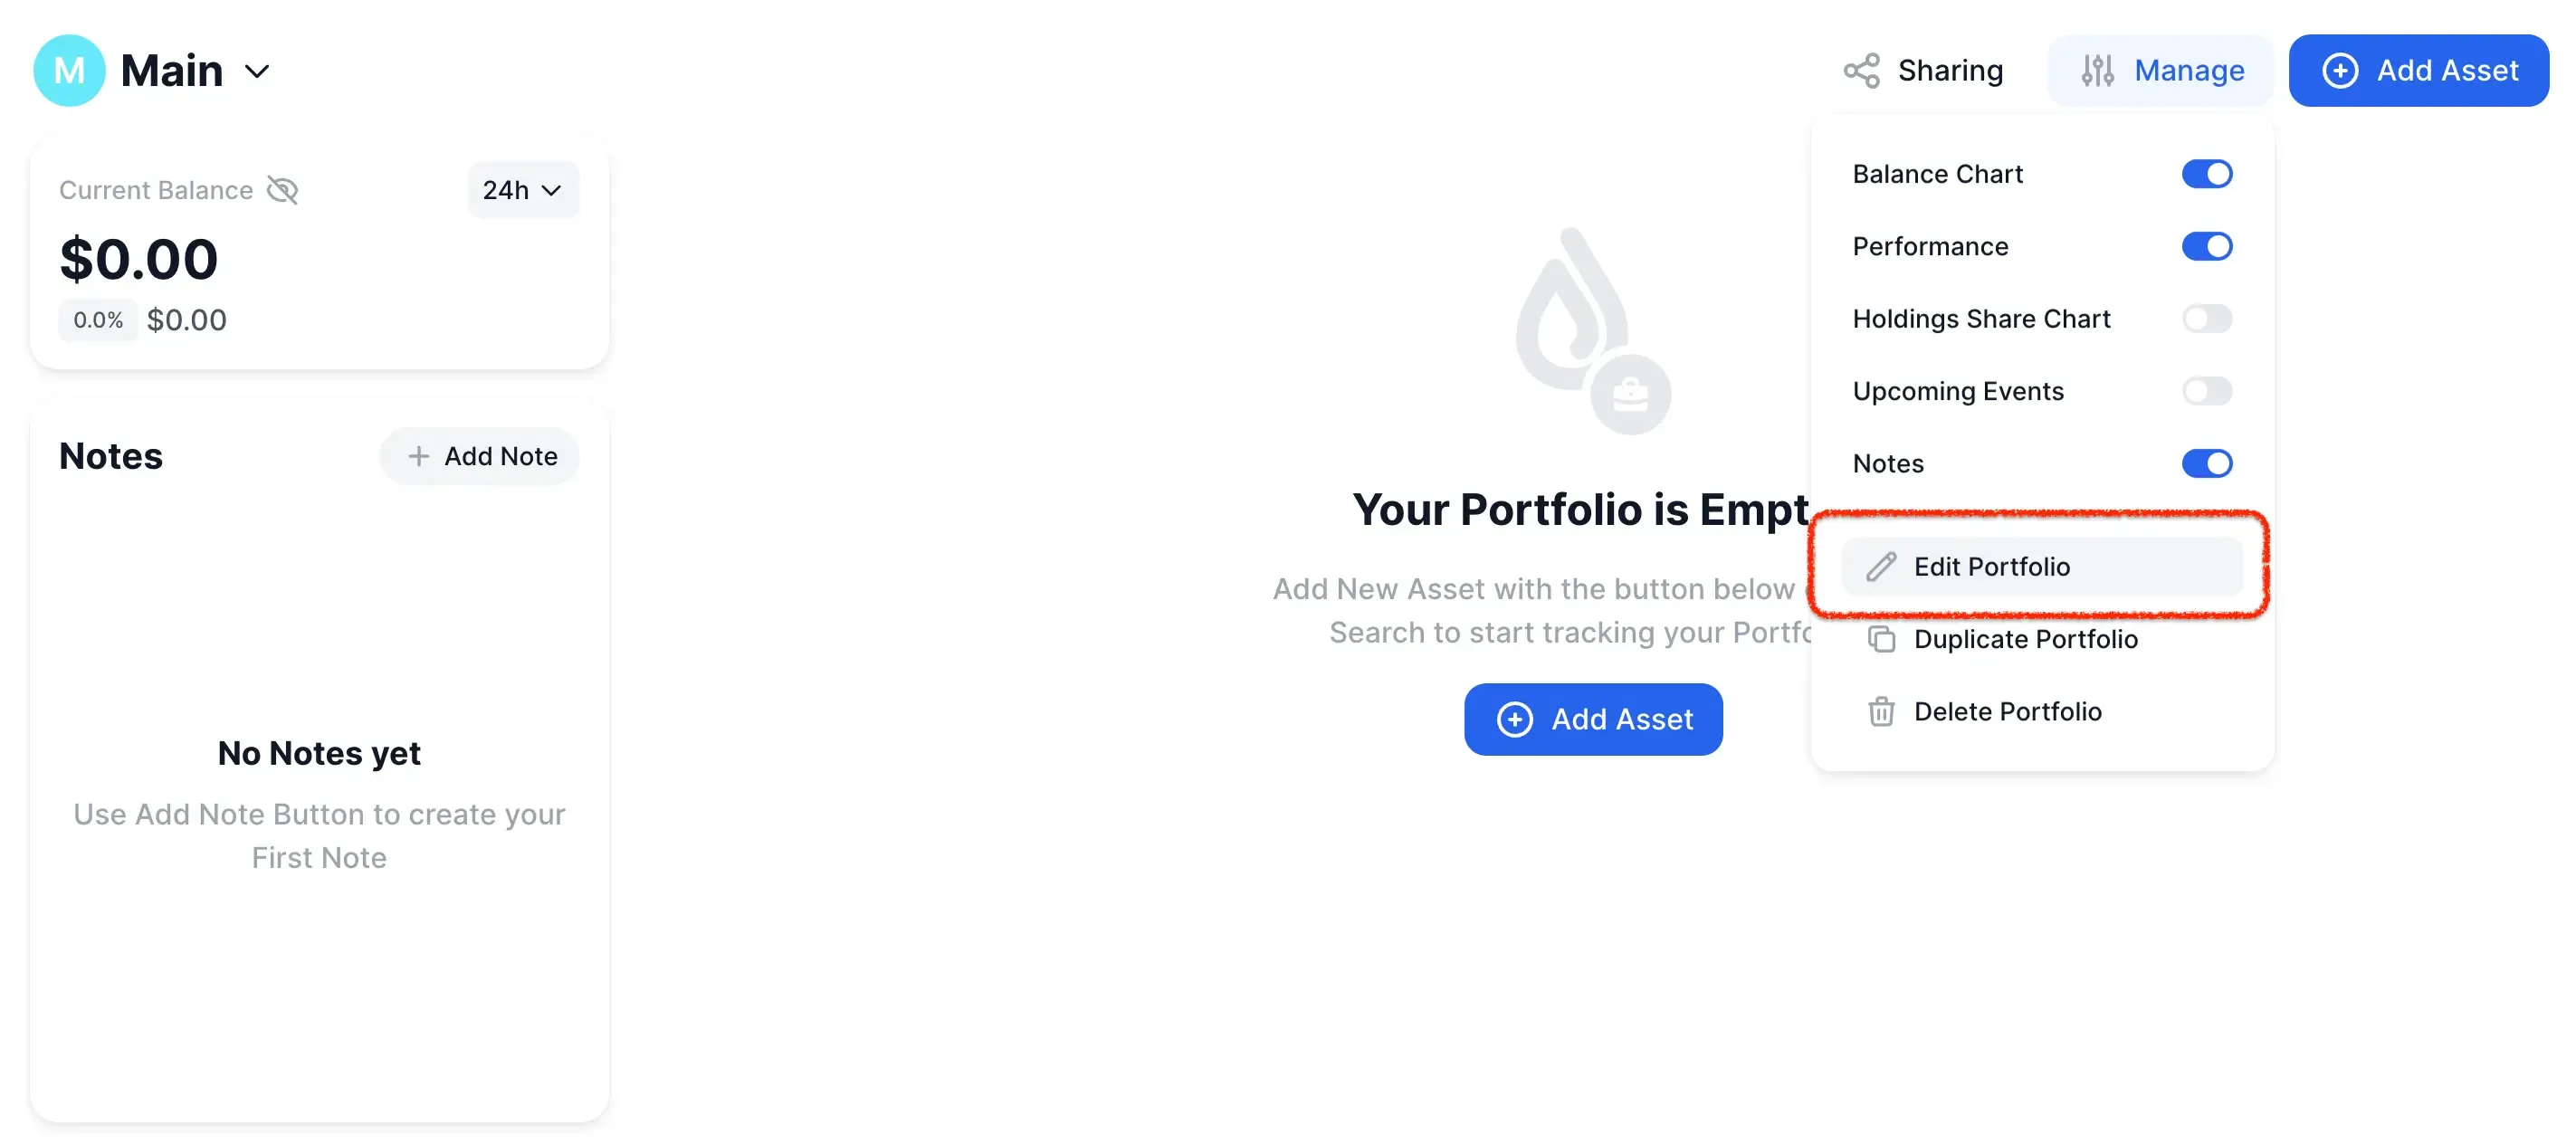
Task: Enable the Holdings Share Chart toggle
Action: click(x=2207, y=318)
